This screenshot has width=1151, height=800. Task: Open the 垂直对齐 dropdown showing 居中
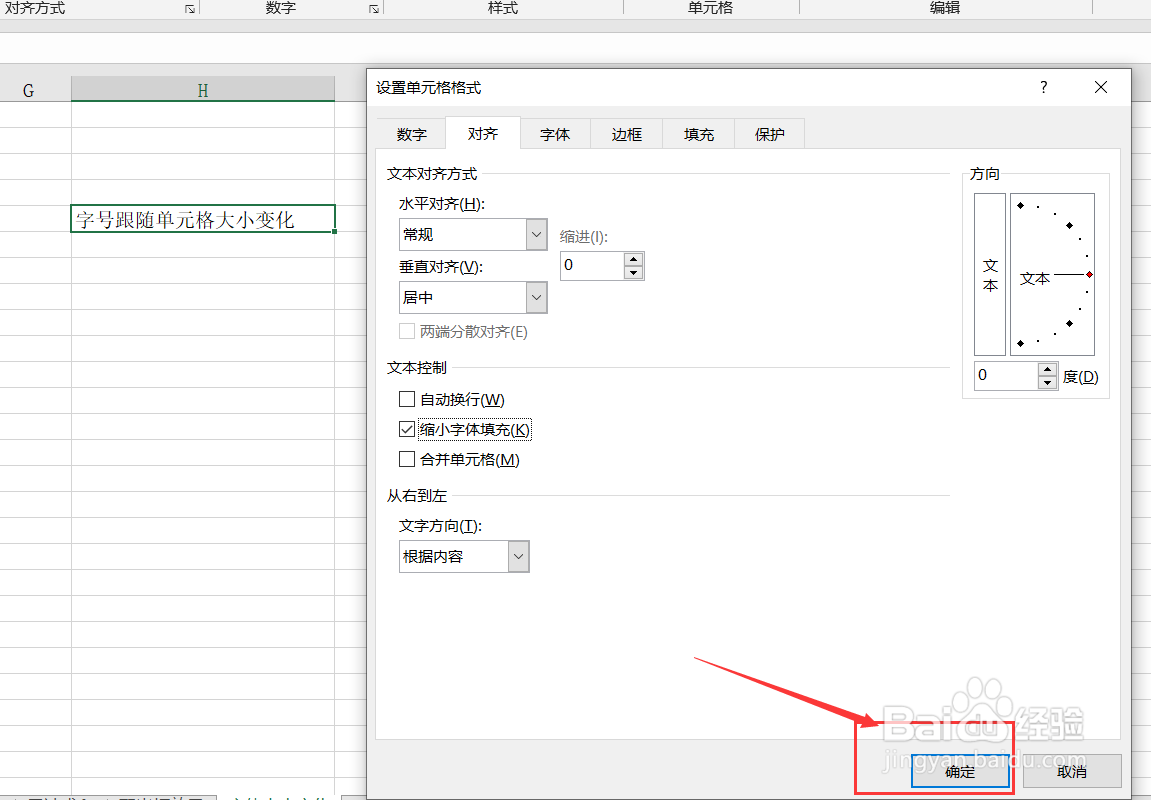click(536, 297)
